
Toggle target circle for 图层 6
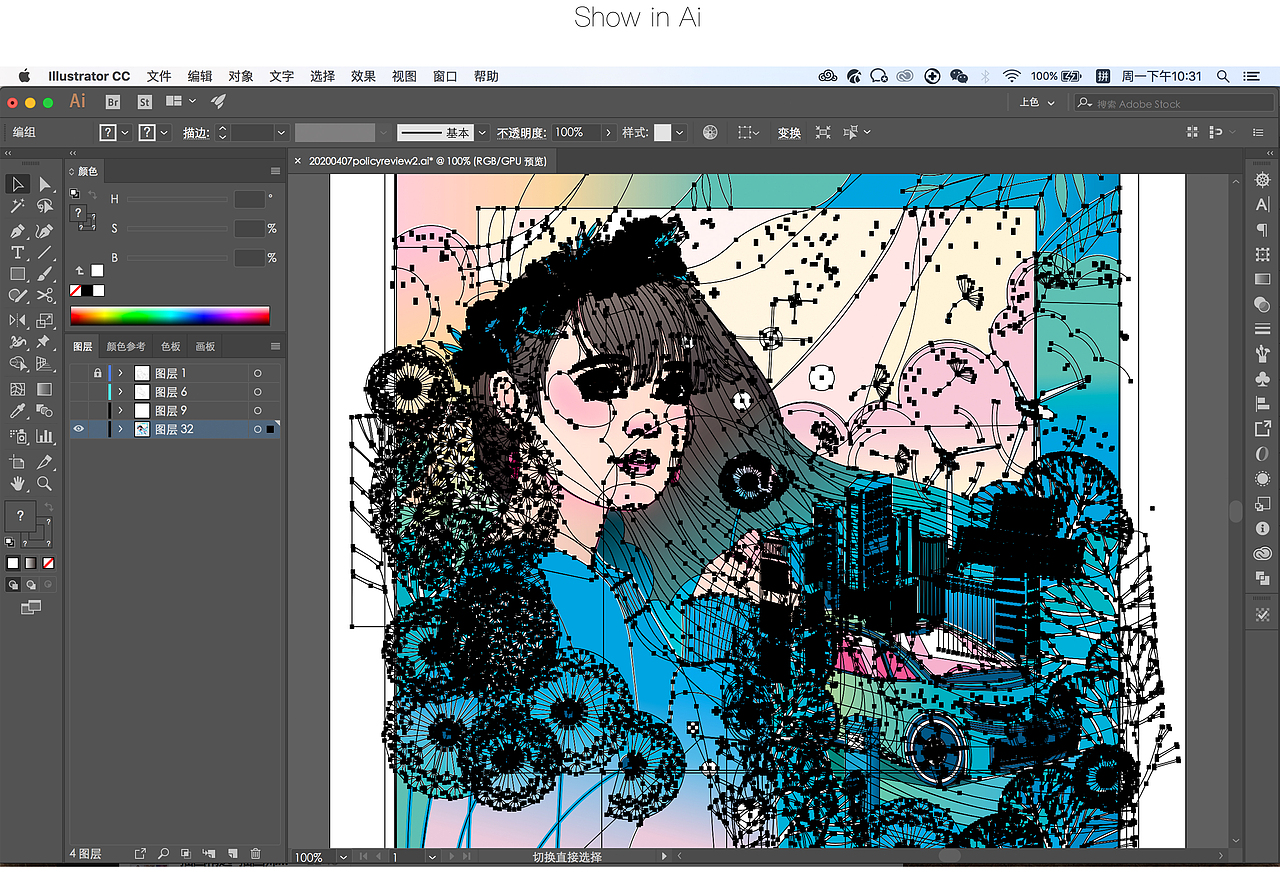[x=257, y=392]
